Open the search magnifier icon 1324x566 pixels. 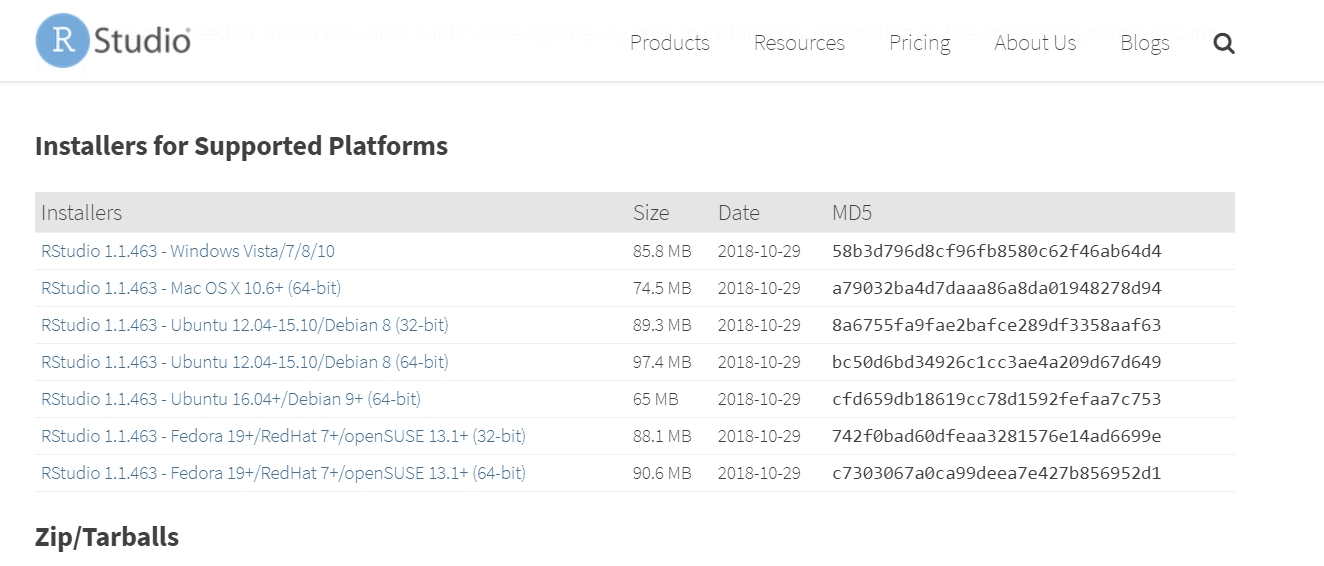[x=1224, y=43]
